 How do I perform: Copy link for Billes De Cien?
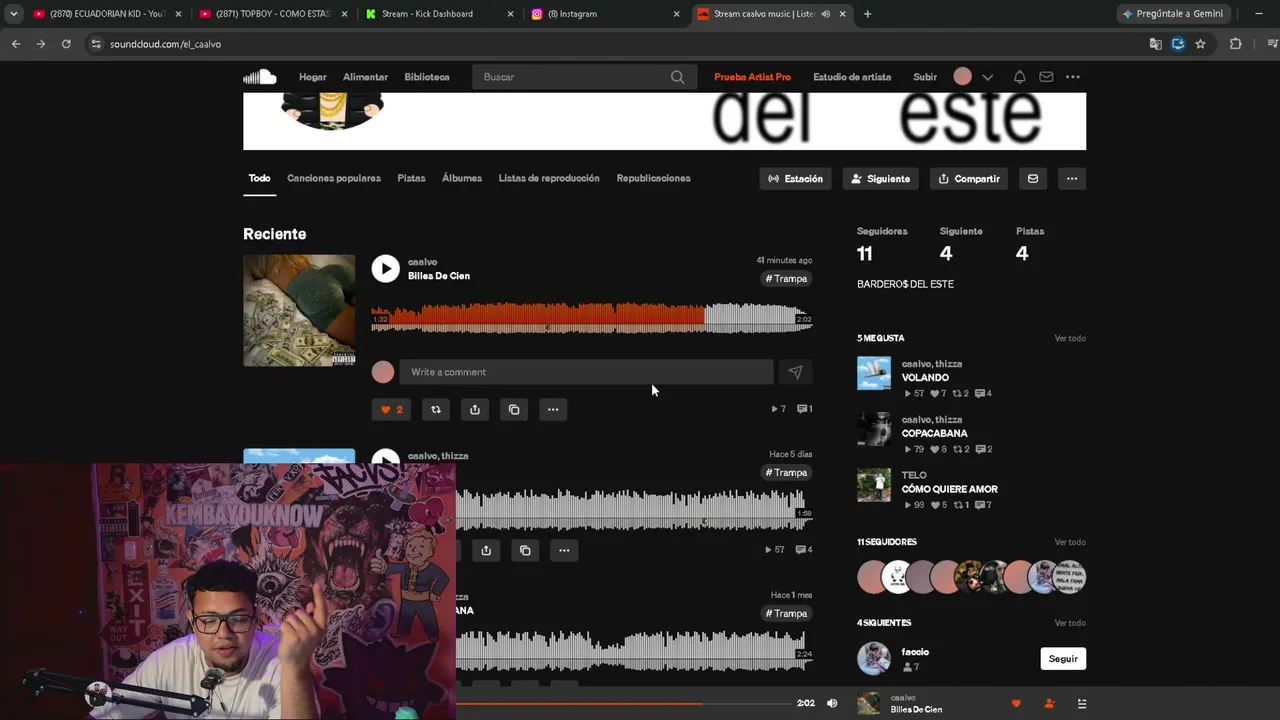tap(514, 409)
